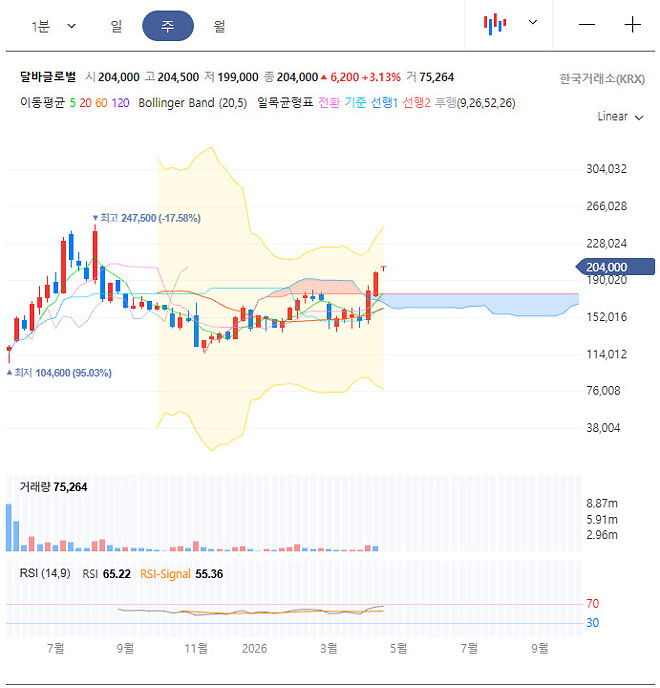The width and height of the screenshot is (660, 688).
Task: Click the 70 RSI overbought level
Action: pyautogui.click(x=592, y=604)
